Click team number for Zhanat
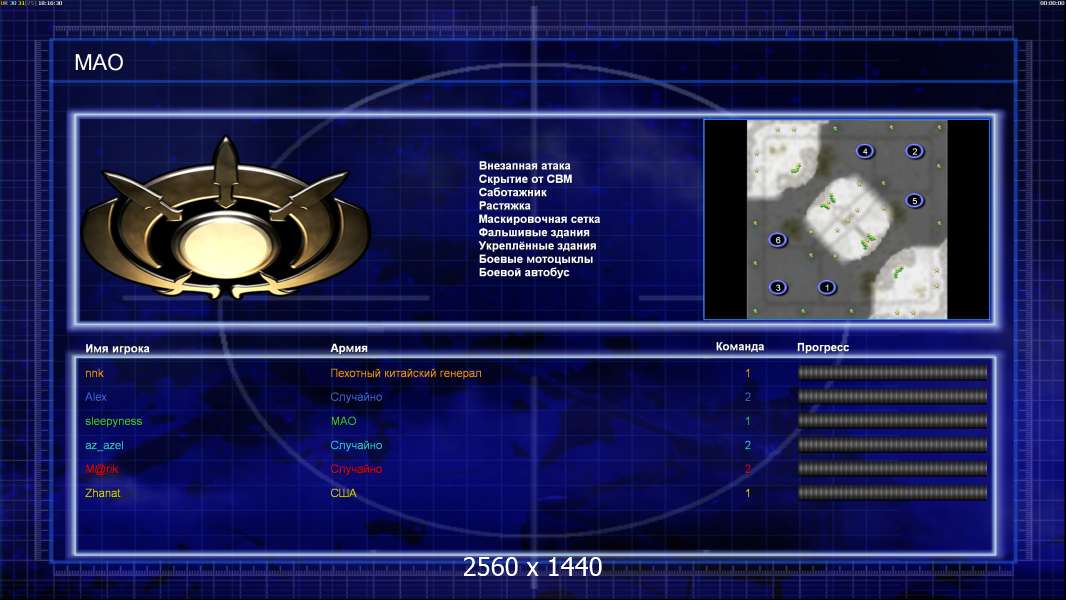 748,493
